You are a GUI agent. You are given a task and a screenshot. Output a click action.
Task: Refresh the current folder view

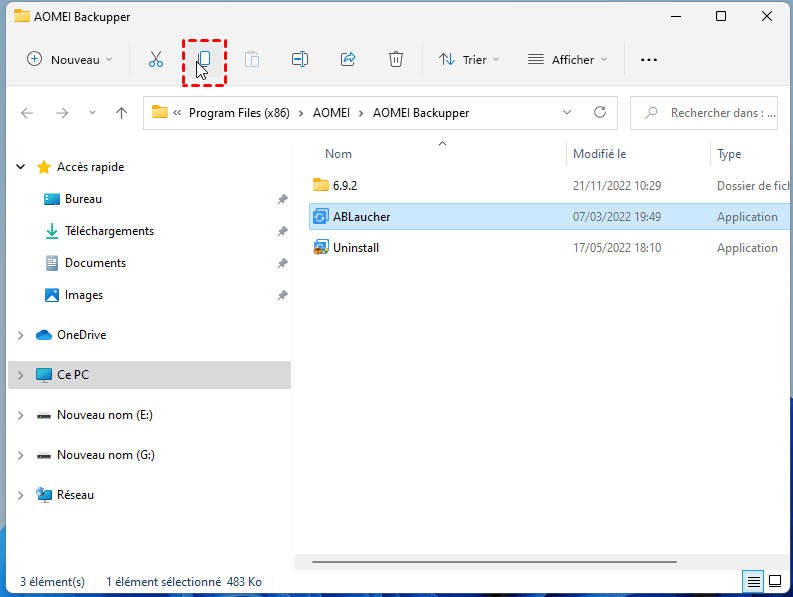600,112
